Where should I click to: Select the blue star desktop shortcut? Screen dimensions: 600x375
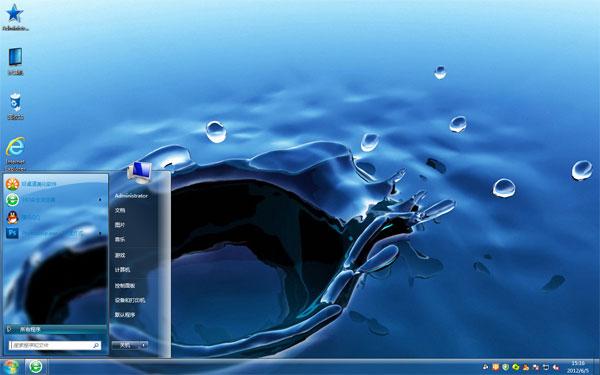(x=15, y=17)
